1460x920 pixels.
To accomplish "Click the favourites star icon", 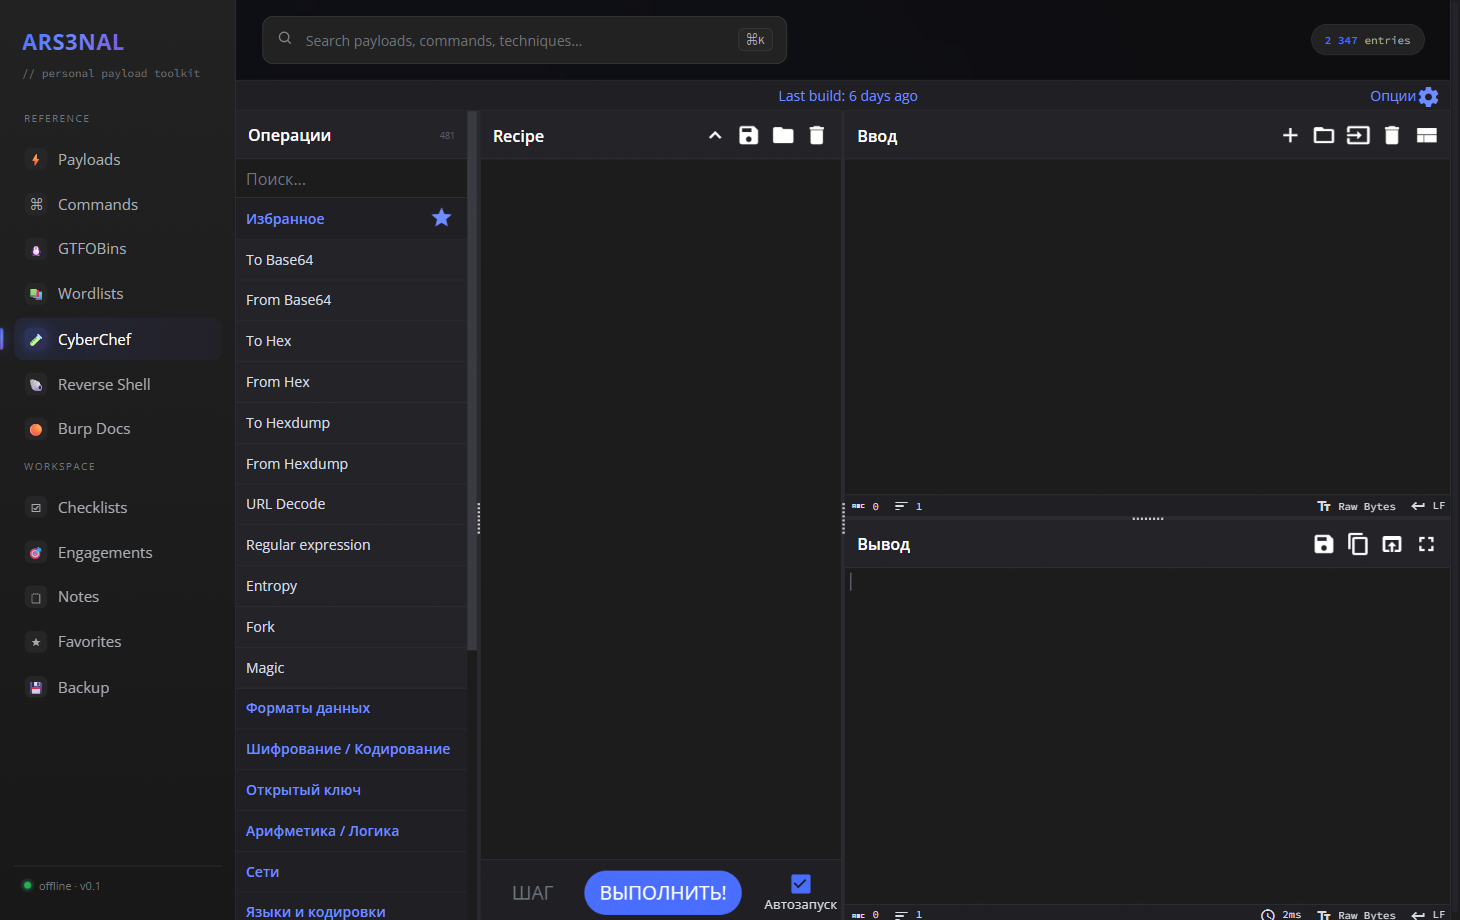I will [441, 218].
